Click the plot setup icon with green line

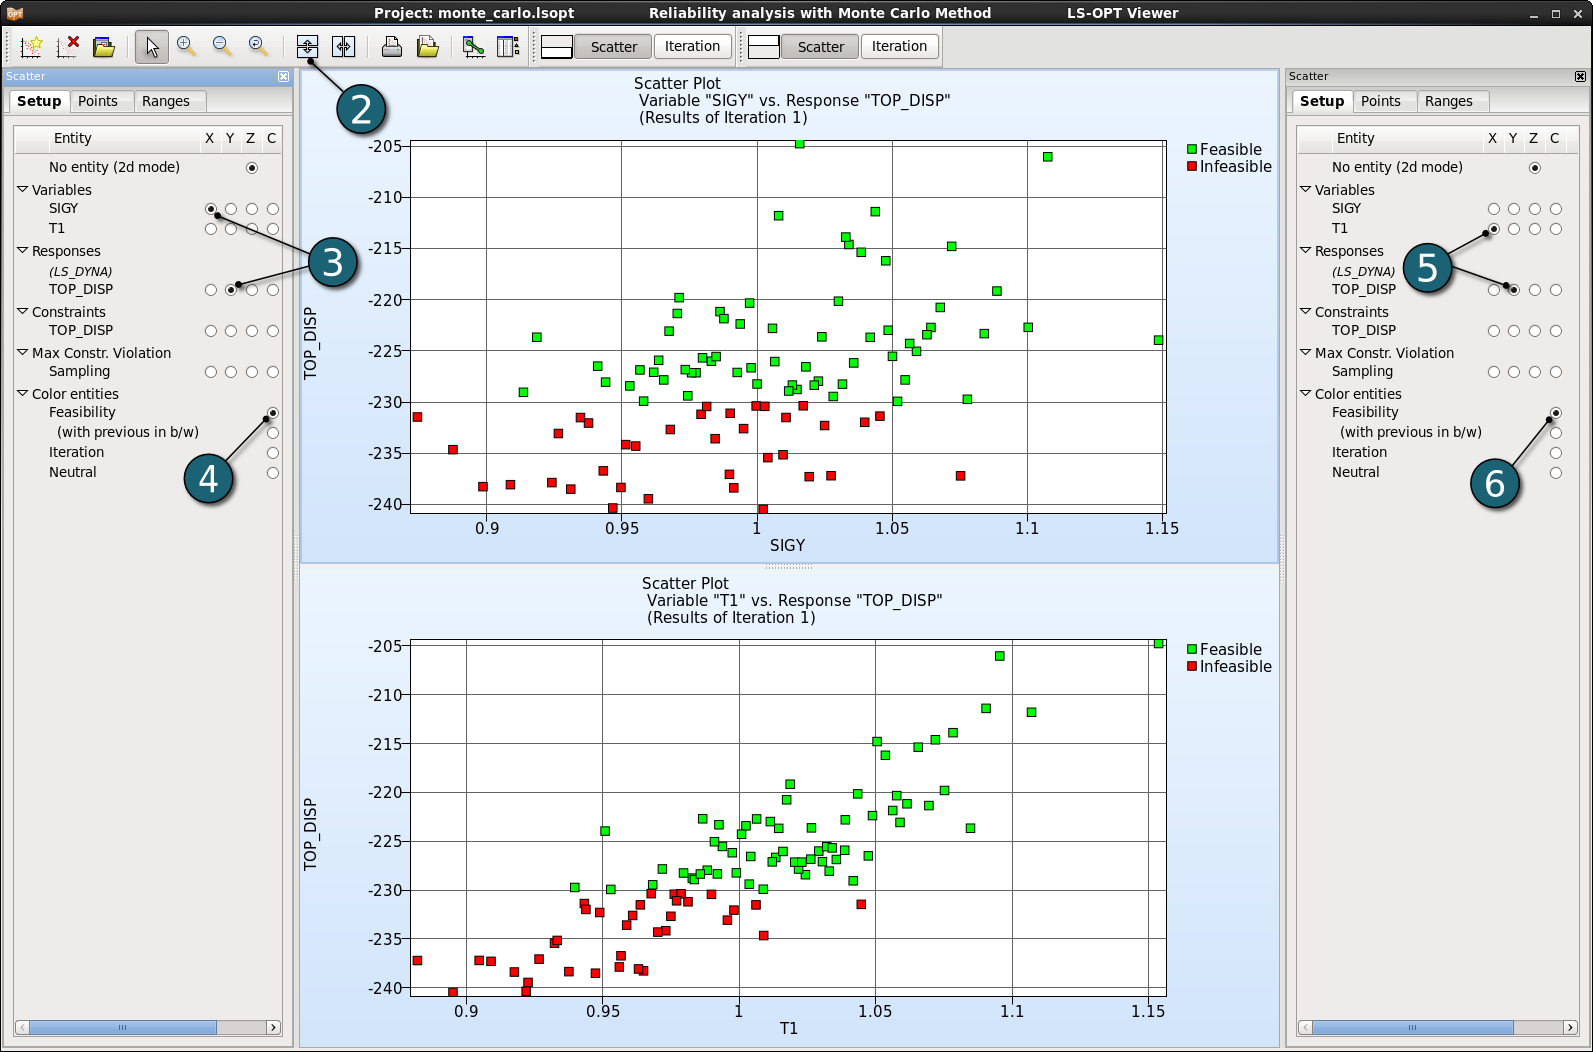[x=474, y=46]
